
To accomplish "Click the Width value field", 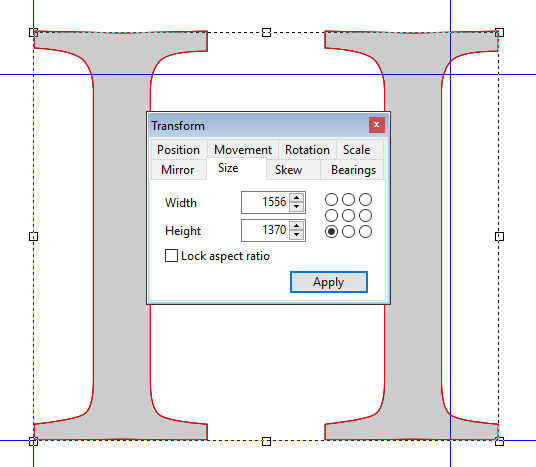I will [x=265, y=202].
